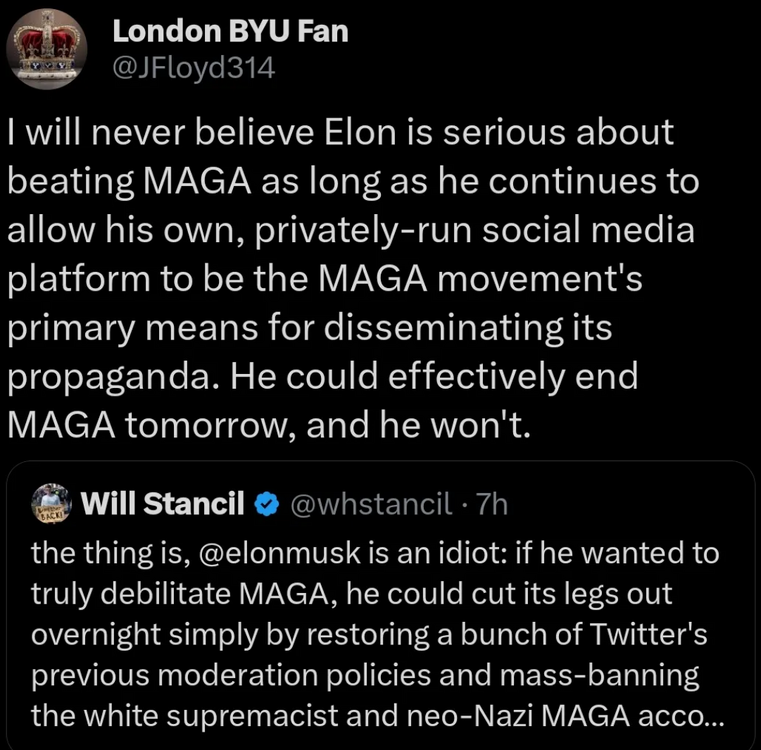Open the @whstancil handle in quoted tweet
761x750 pixels.
pos(360,505)
